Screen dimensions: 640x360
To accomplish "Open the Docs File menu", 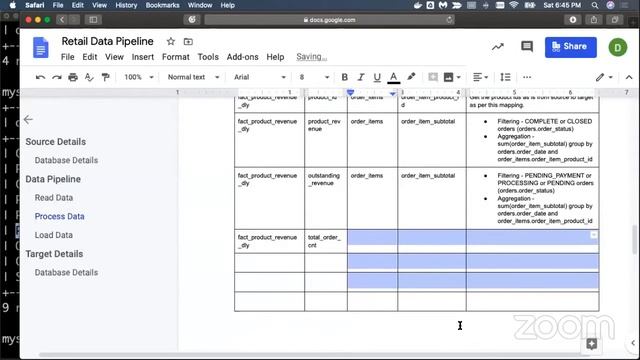I will click(68, 57).
